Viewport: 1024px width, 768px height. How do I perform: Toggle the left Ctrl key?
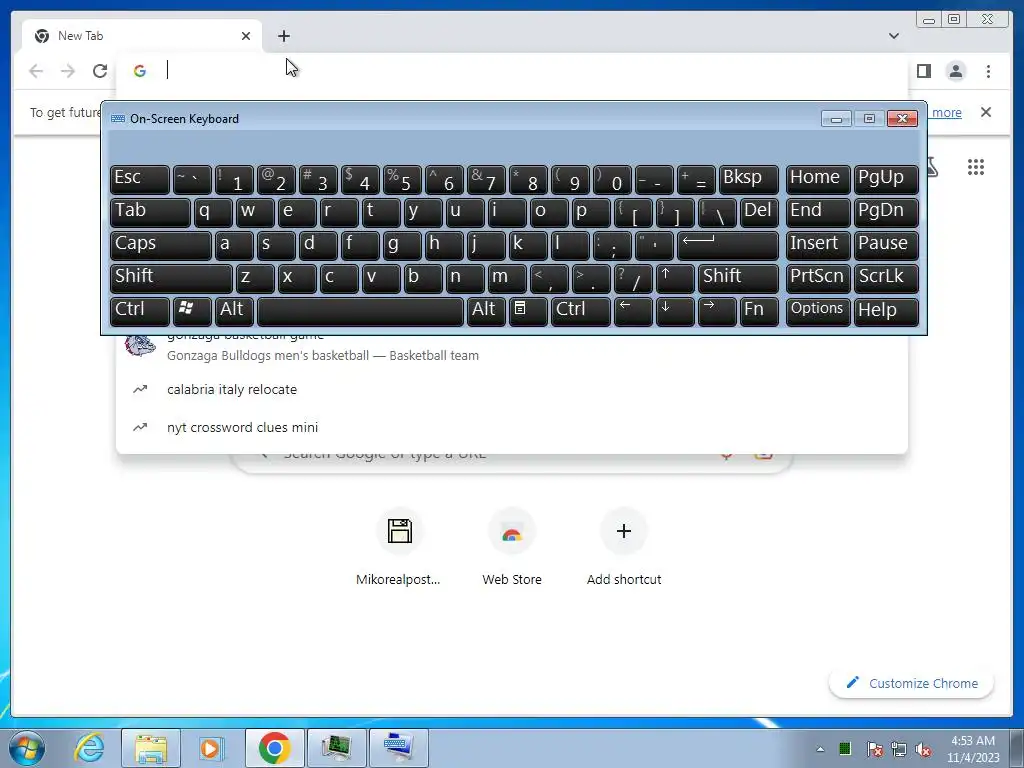click(x=140, y=312)
